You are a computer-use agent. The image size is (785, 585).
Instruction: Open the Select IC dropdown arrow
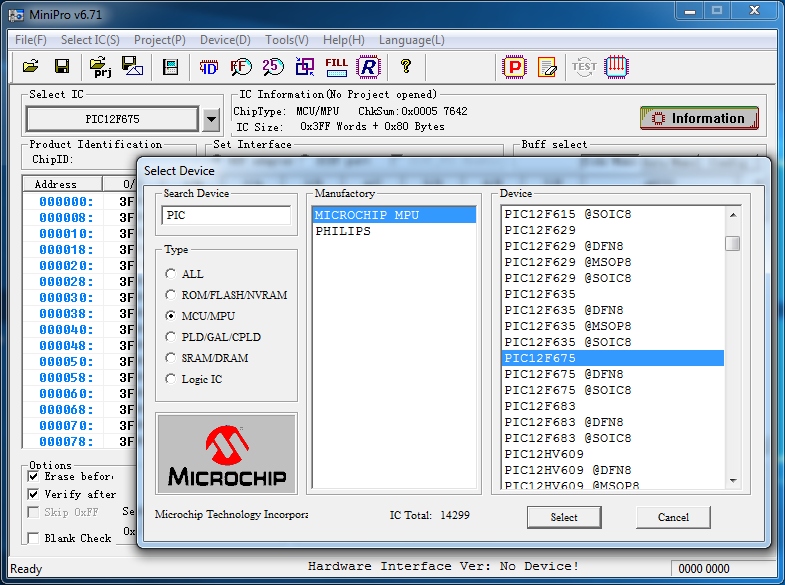211,119
